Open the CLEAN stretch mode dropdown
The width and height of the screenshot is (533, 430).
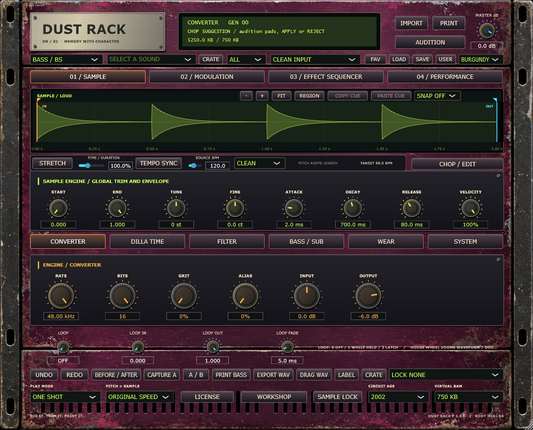tap(259, 164)
